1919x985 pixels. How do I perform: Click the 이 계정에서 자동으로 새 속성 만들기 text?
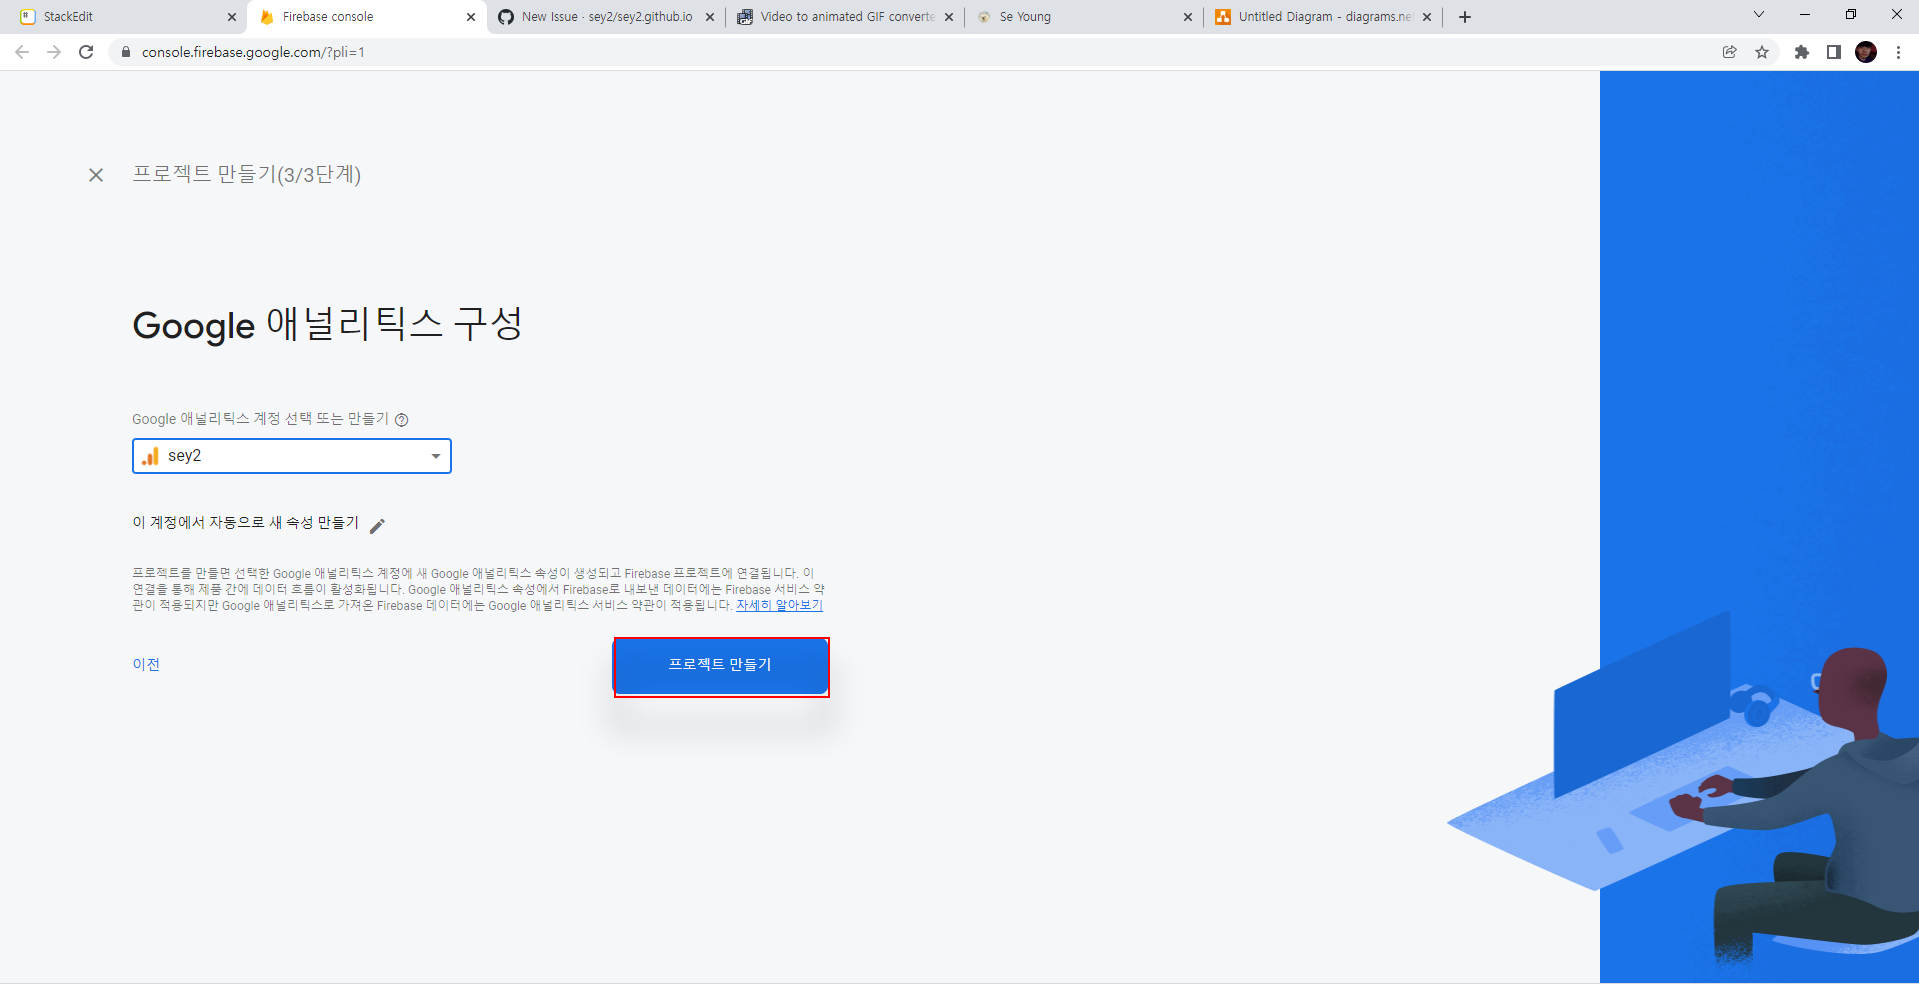point(245,523)
